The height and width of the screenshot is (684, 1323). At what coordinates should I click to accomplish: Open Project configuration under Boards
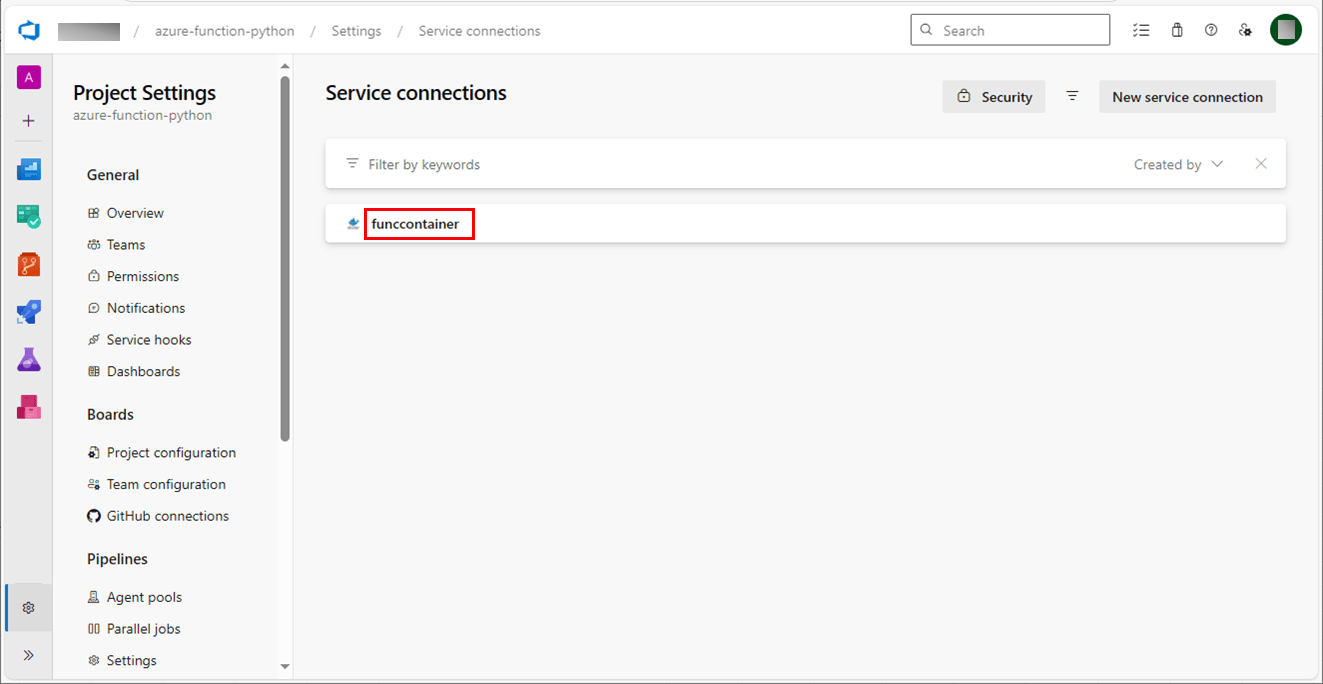(162, 453)
